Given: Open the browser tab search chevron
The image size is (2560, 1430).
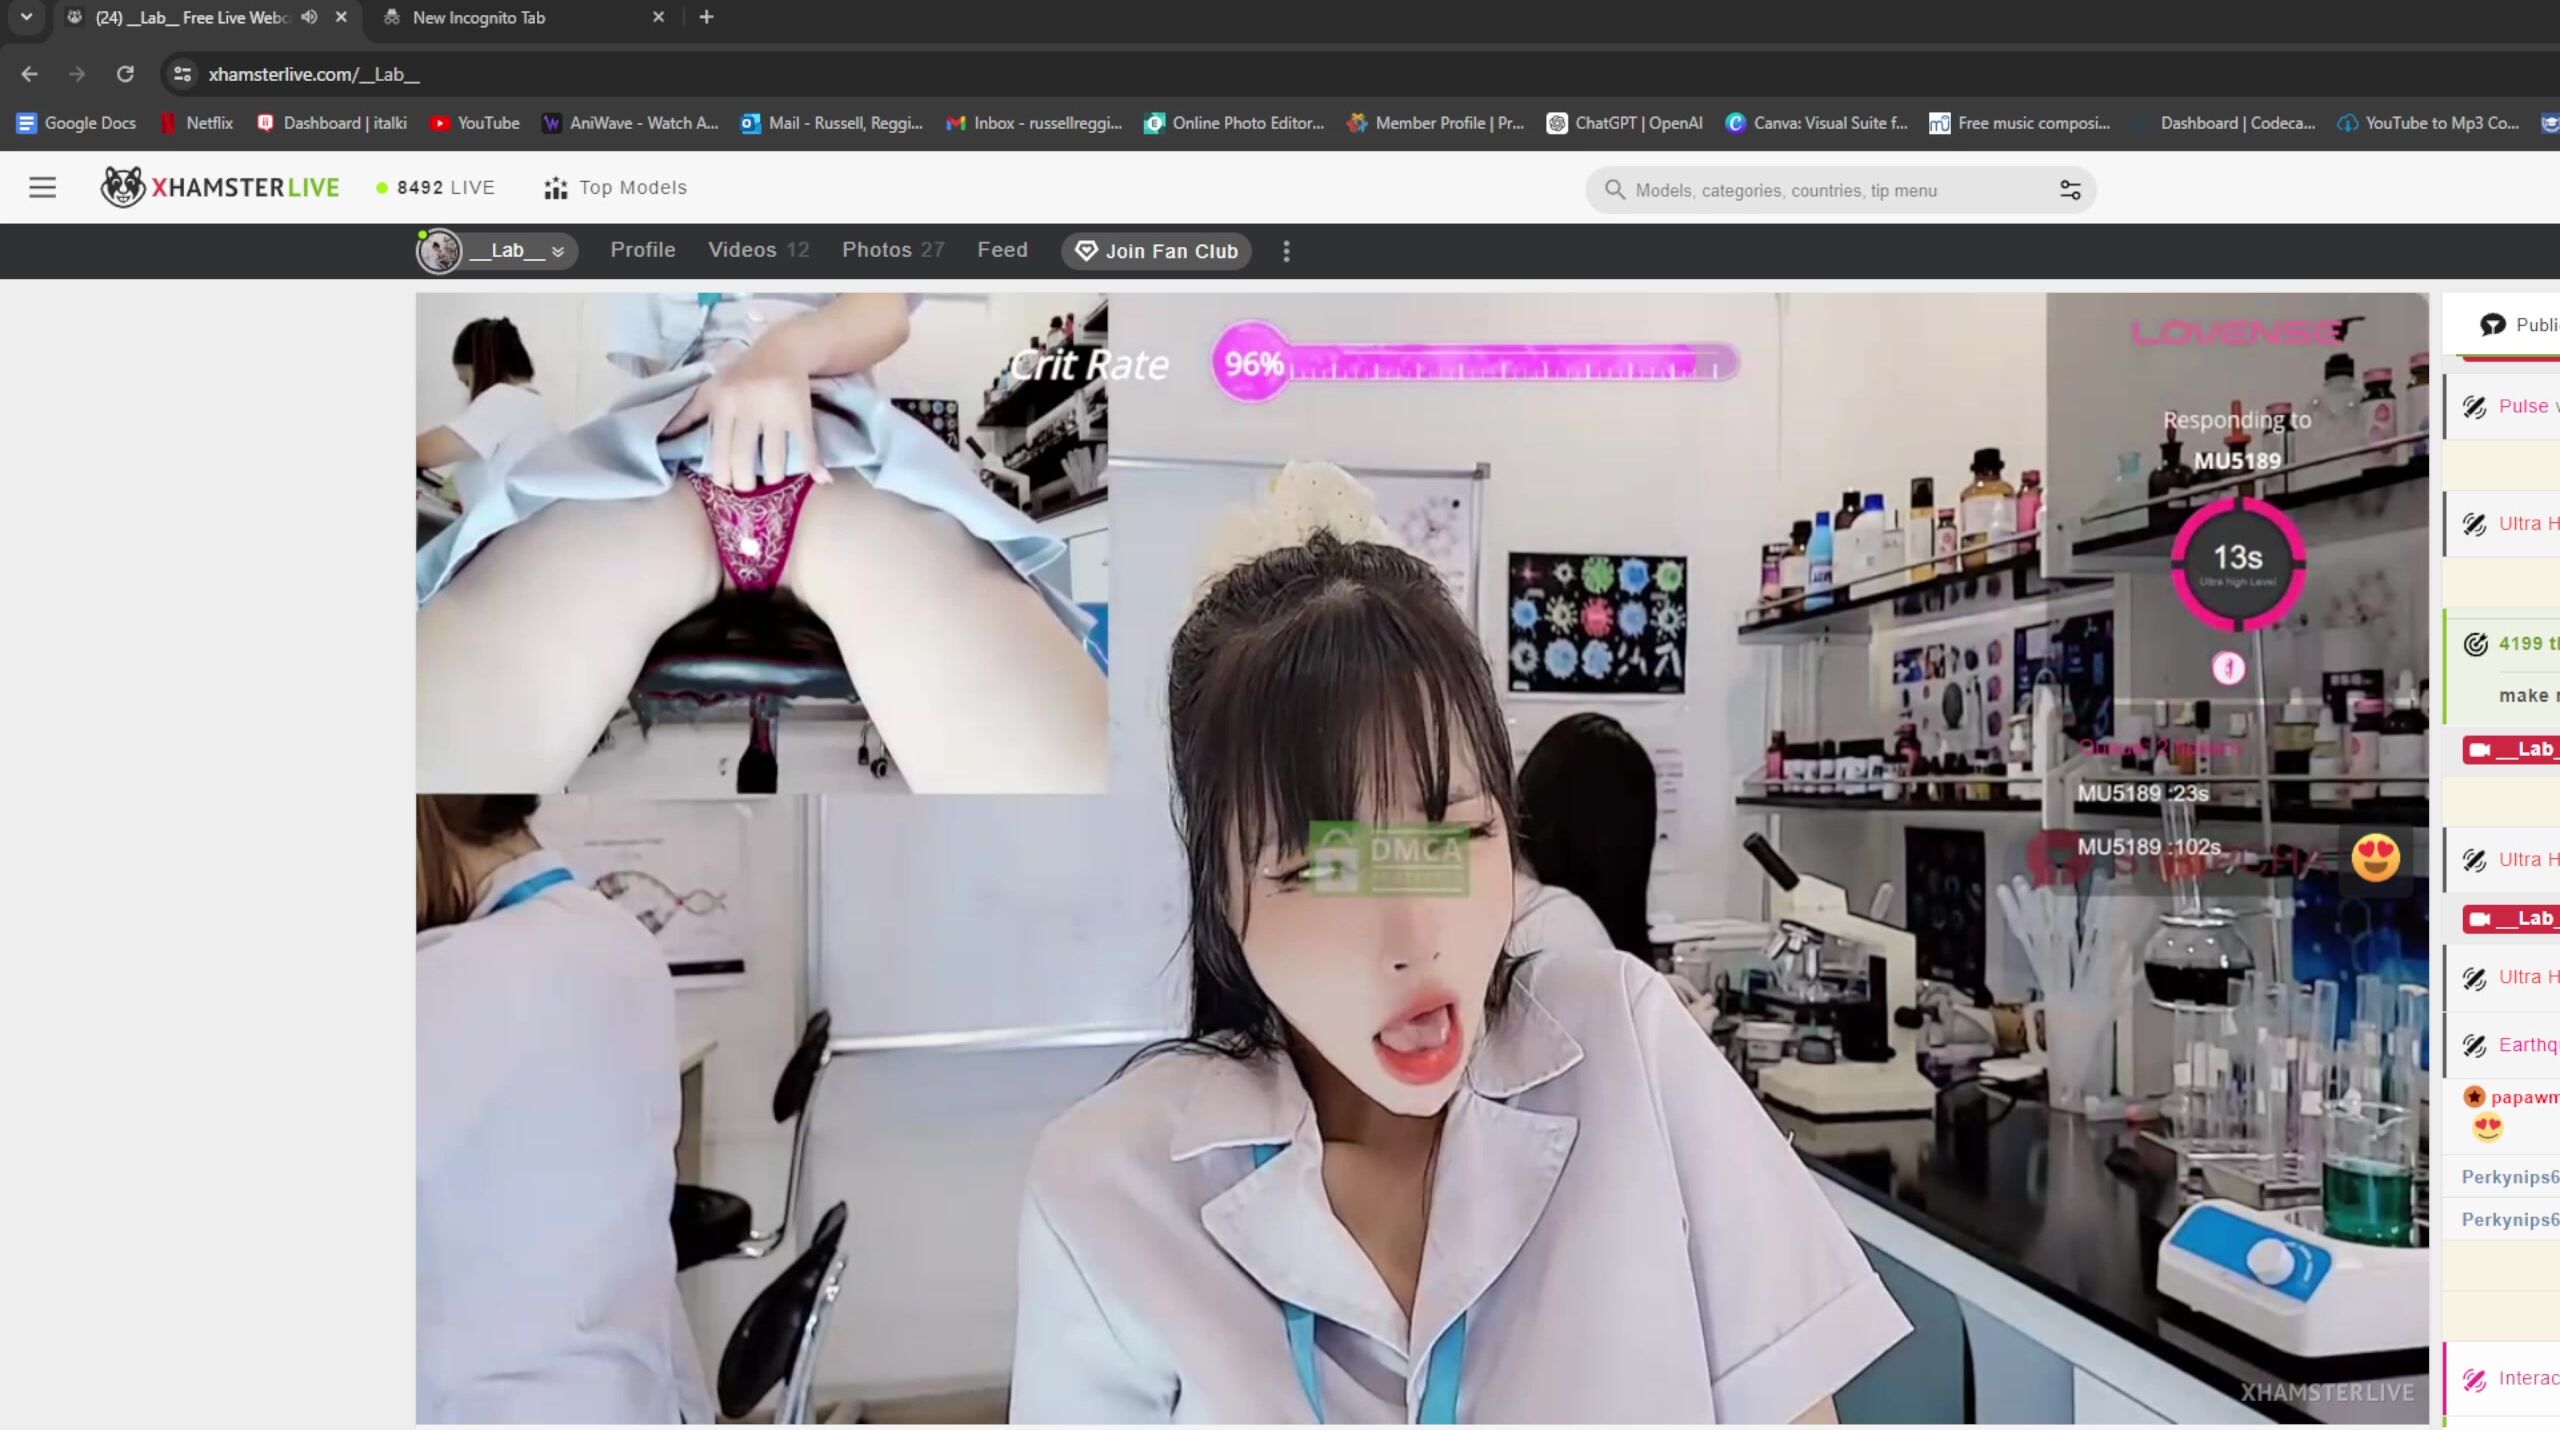Looking at the screenshot, I should tap(25, 16).
